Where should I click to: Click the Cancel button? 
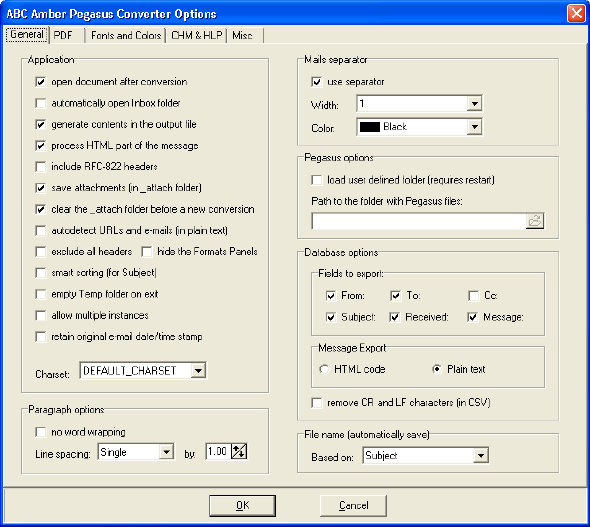pyautogui.click(x=353, y=506)
